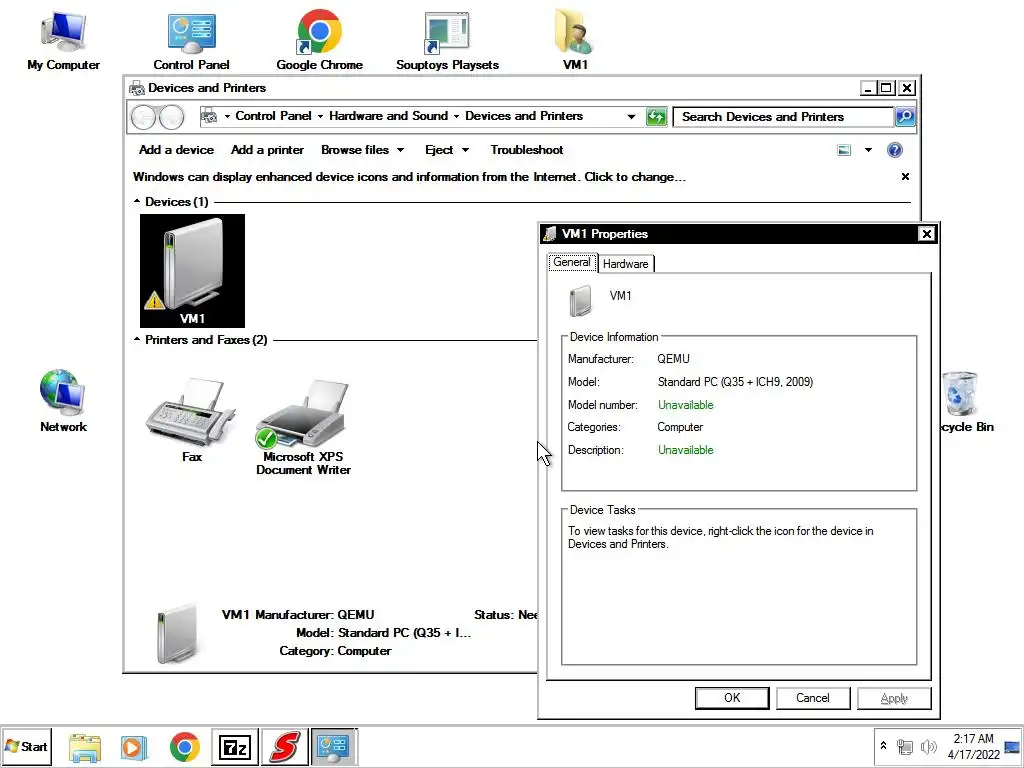The height and width of the screenshot is (768, 1024).
Task: Click Add a device command
Action: coord(176,150)
